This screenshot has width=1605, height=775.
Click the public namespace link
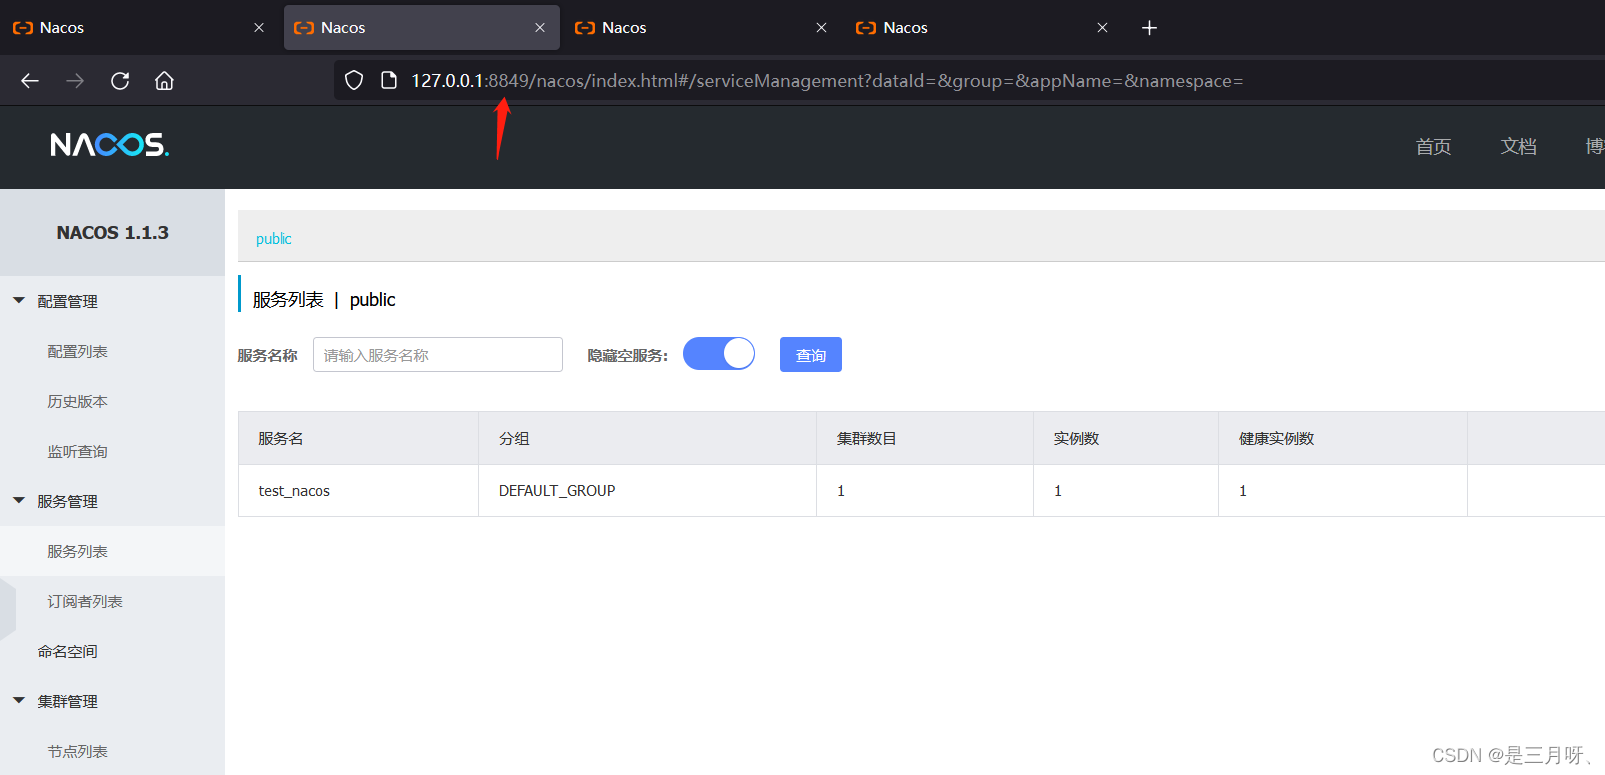tap(274, 239)
